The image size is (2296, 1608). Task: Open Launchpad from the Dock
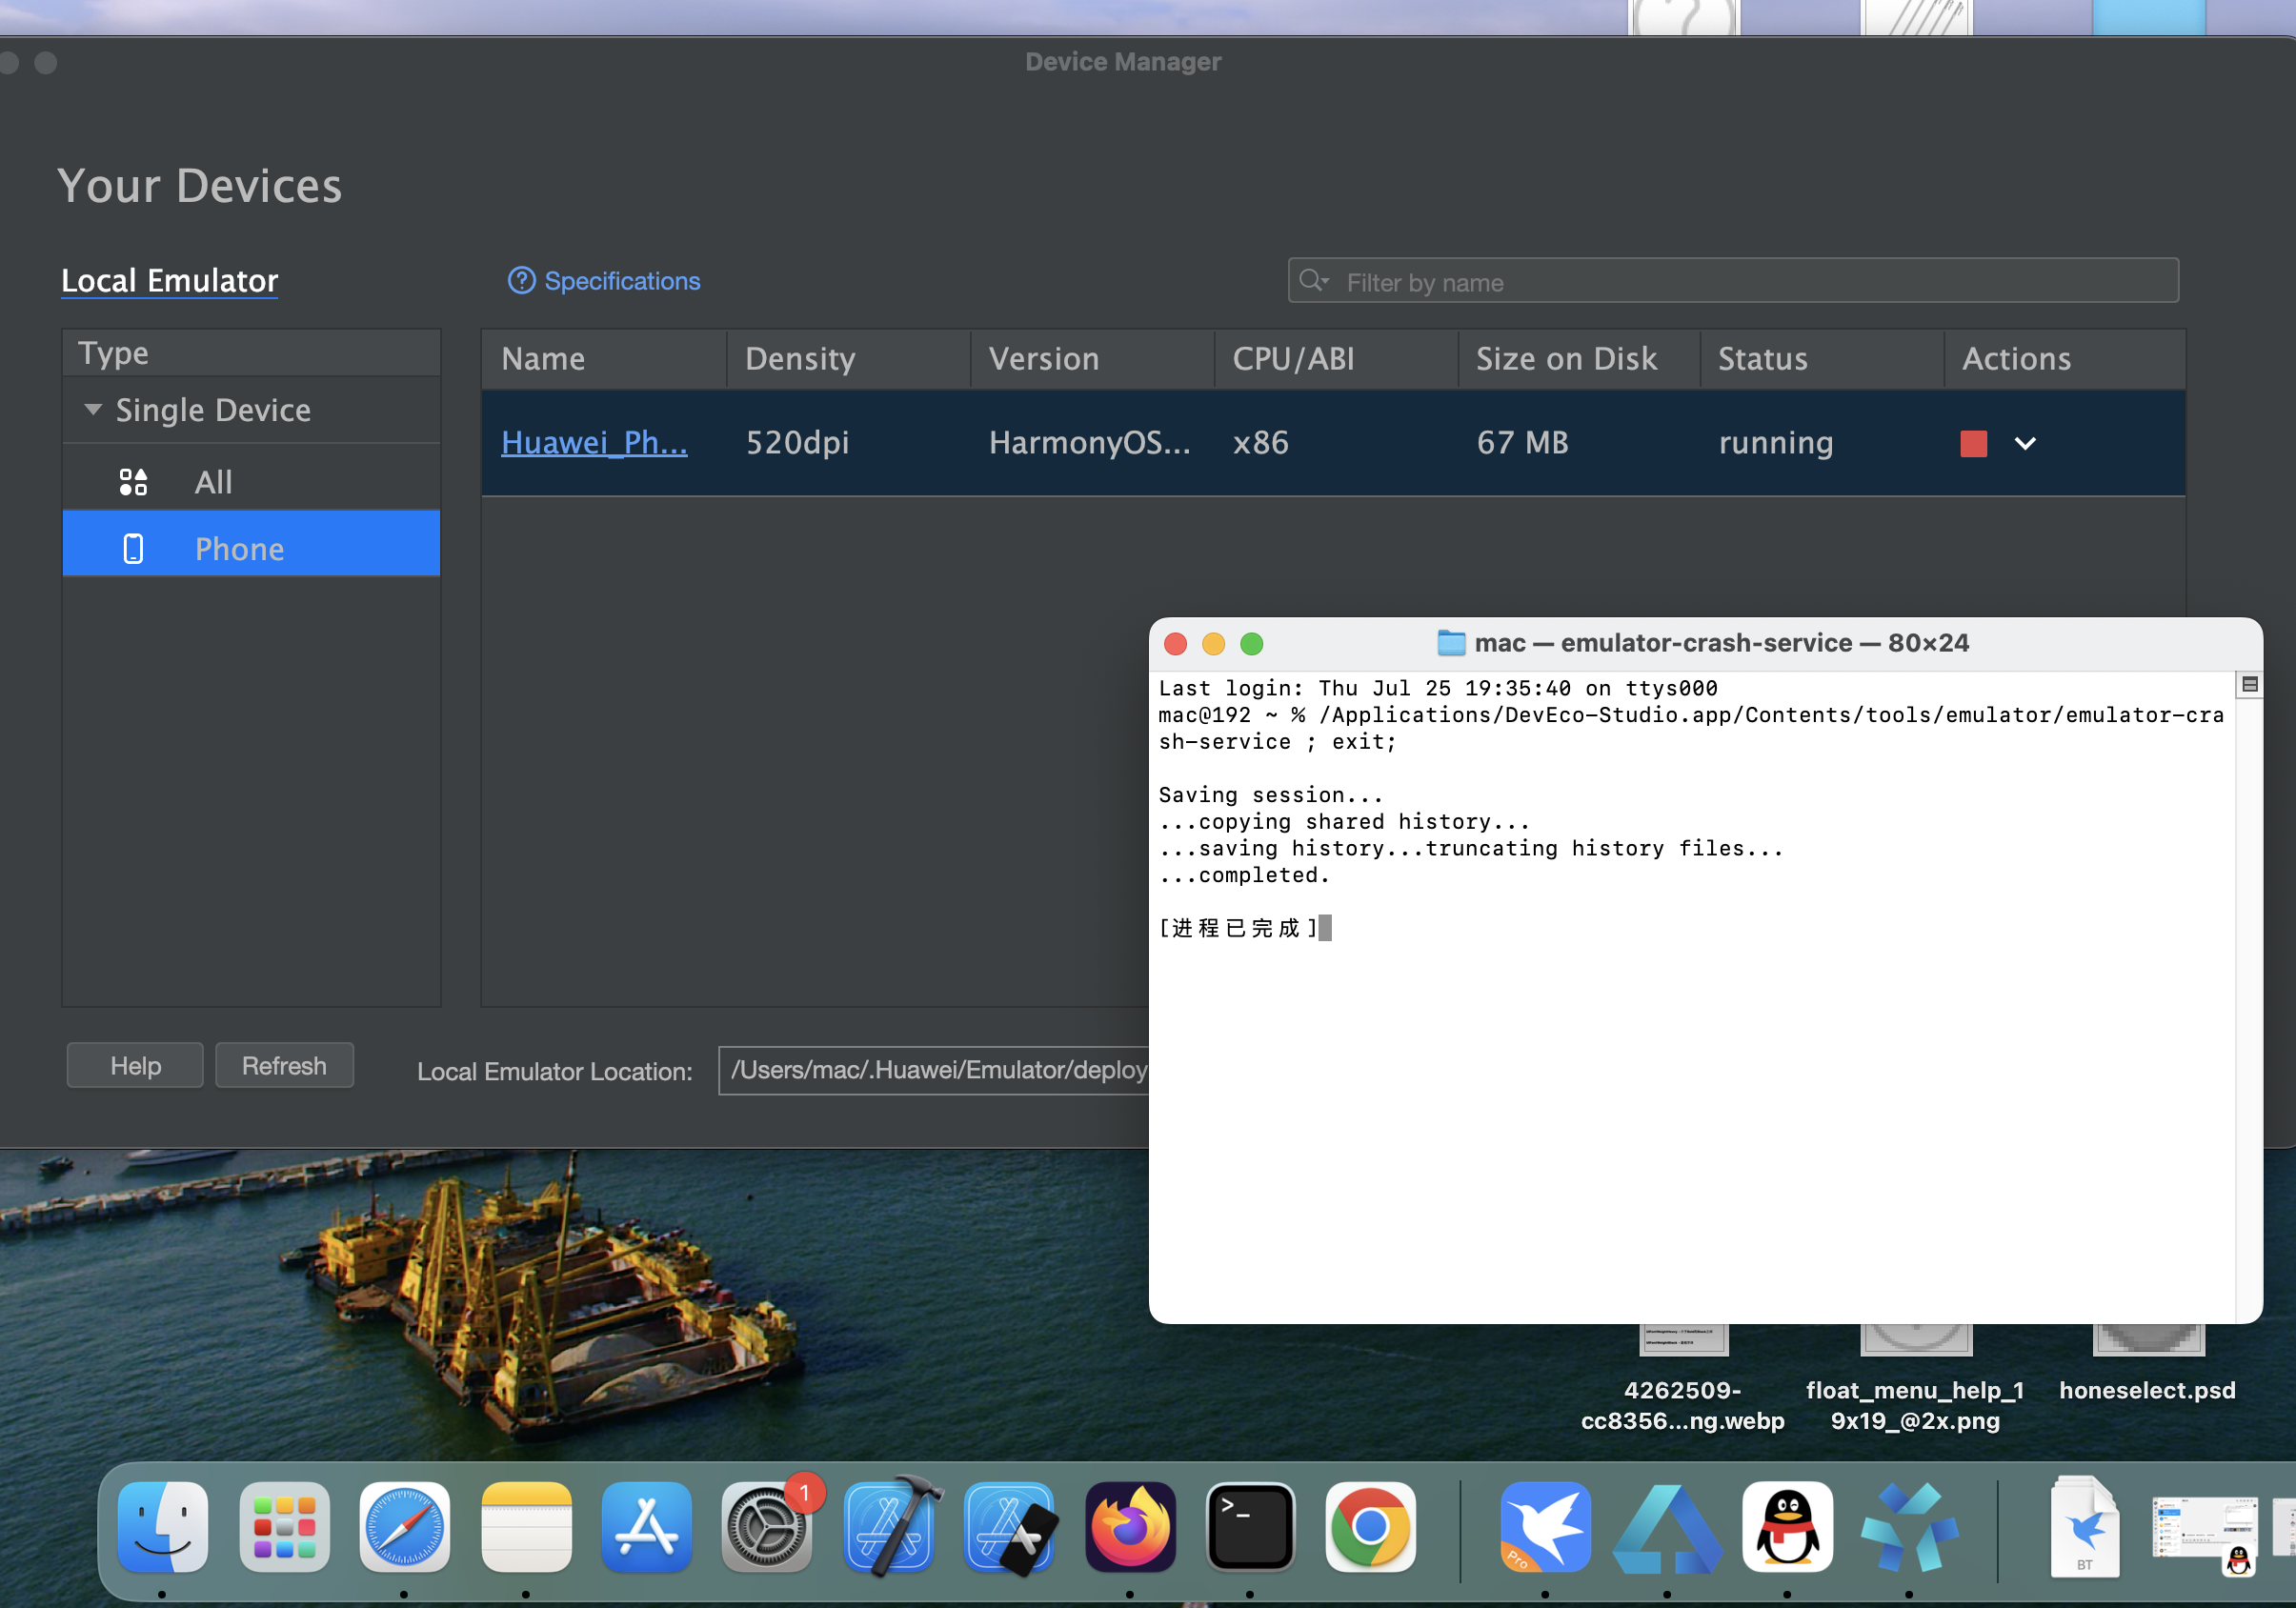click(x=284, y=1526)
